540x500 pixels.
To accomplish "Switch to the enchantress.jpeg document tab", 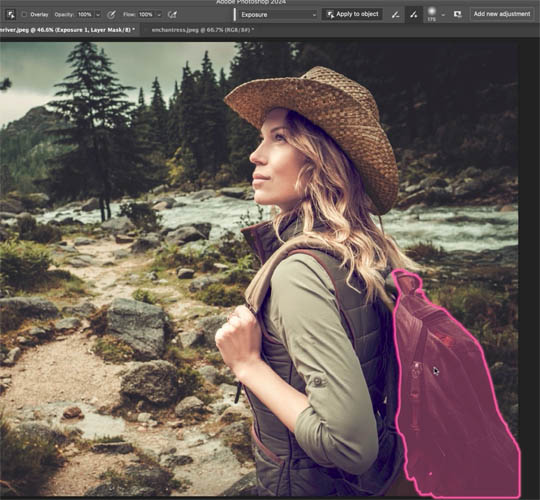I will coord(202,30).
